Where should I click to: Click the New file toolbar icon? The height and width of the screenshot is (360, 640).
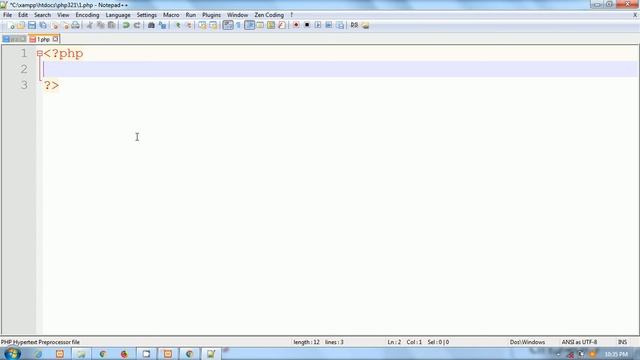coord(11,25)
